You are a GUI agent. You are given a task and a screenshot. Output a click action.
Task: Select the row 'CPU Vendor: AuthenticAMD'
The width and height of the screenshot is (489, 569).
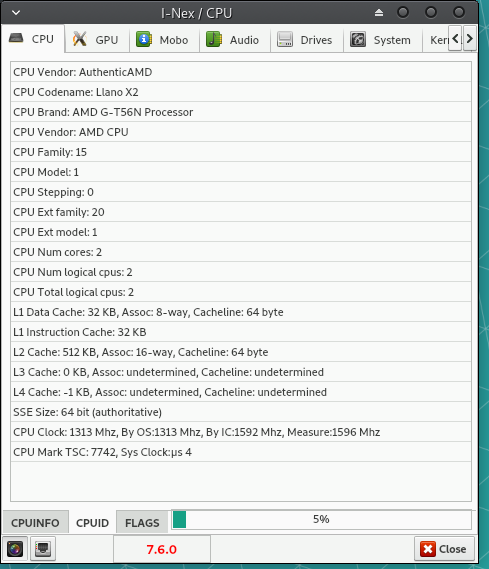tap(241, 72)
